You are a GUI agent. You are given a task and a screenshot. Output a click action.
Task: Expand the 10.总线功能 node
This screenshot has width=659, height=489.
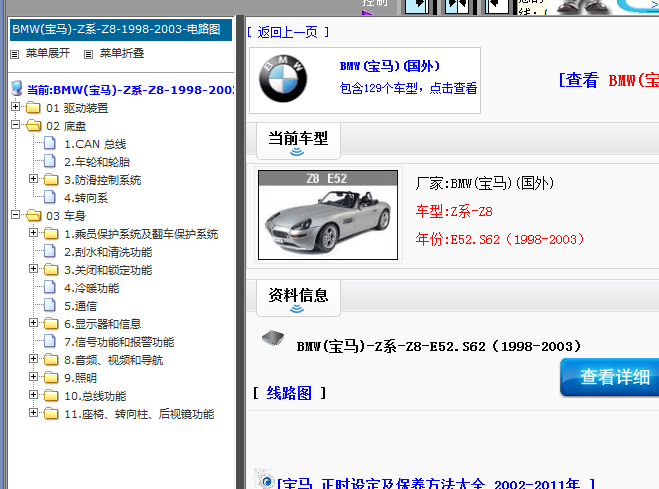tap(33, 394)
